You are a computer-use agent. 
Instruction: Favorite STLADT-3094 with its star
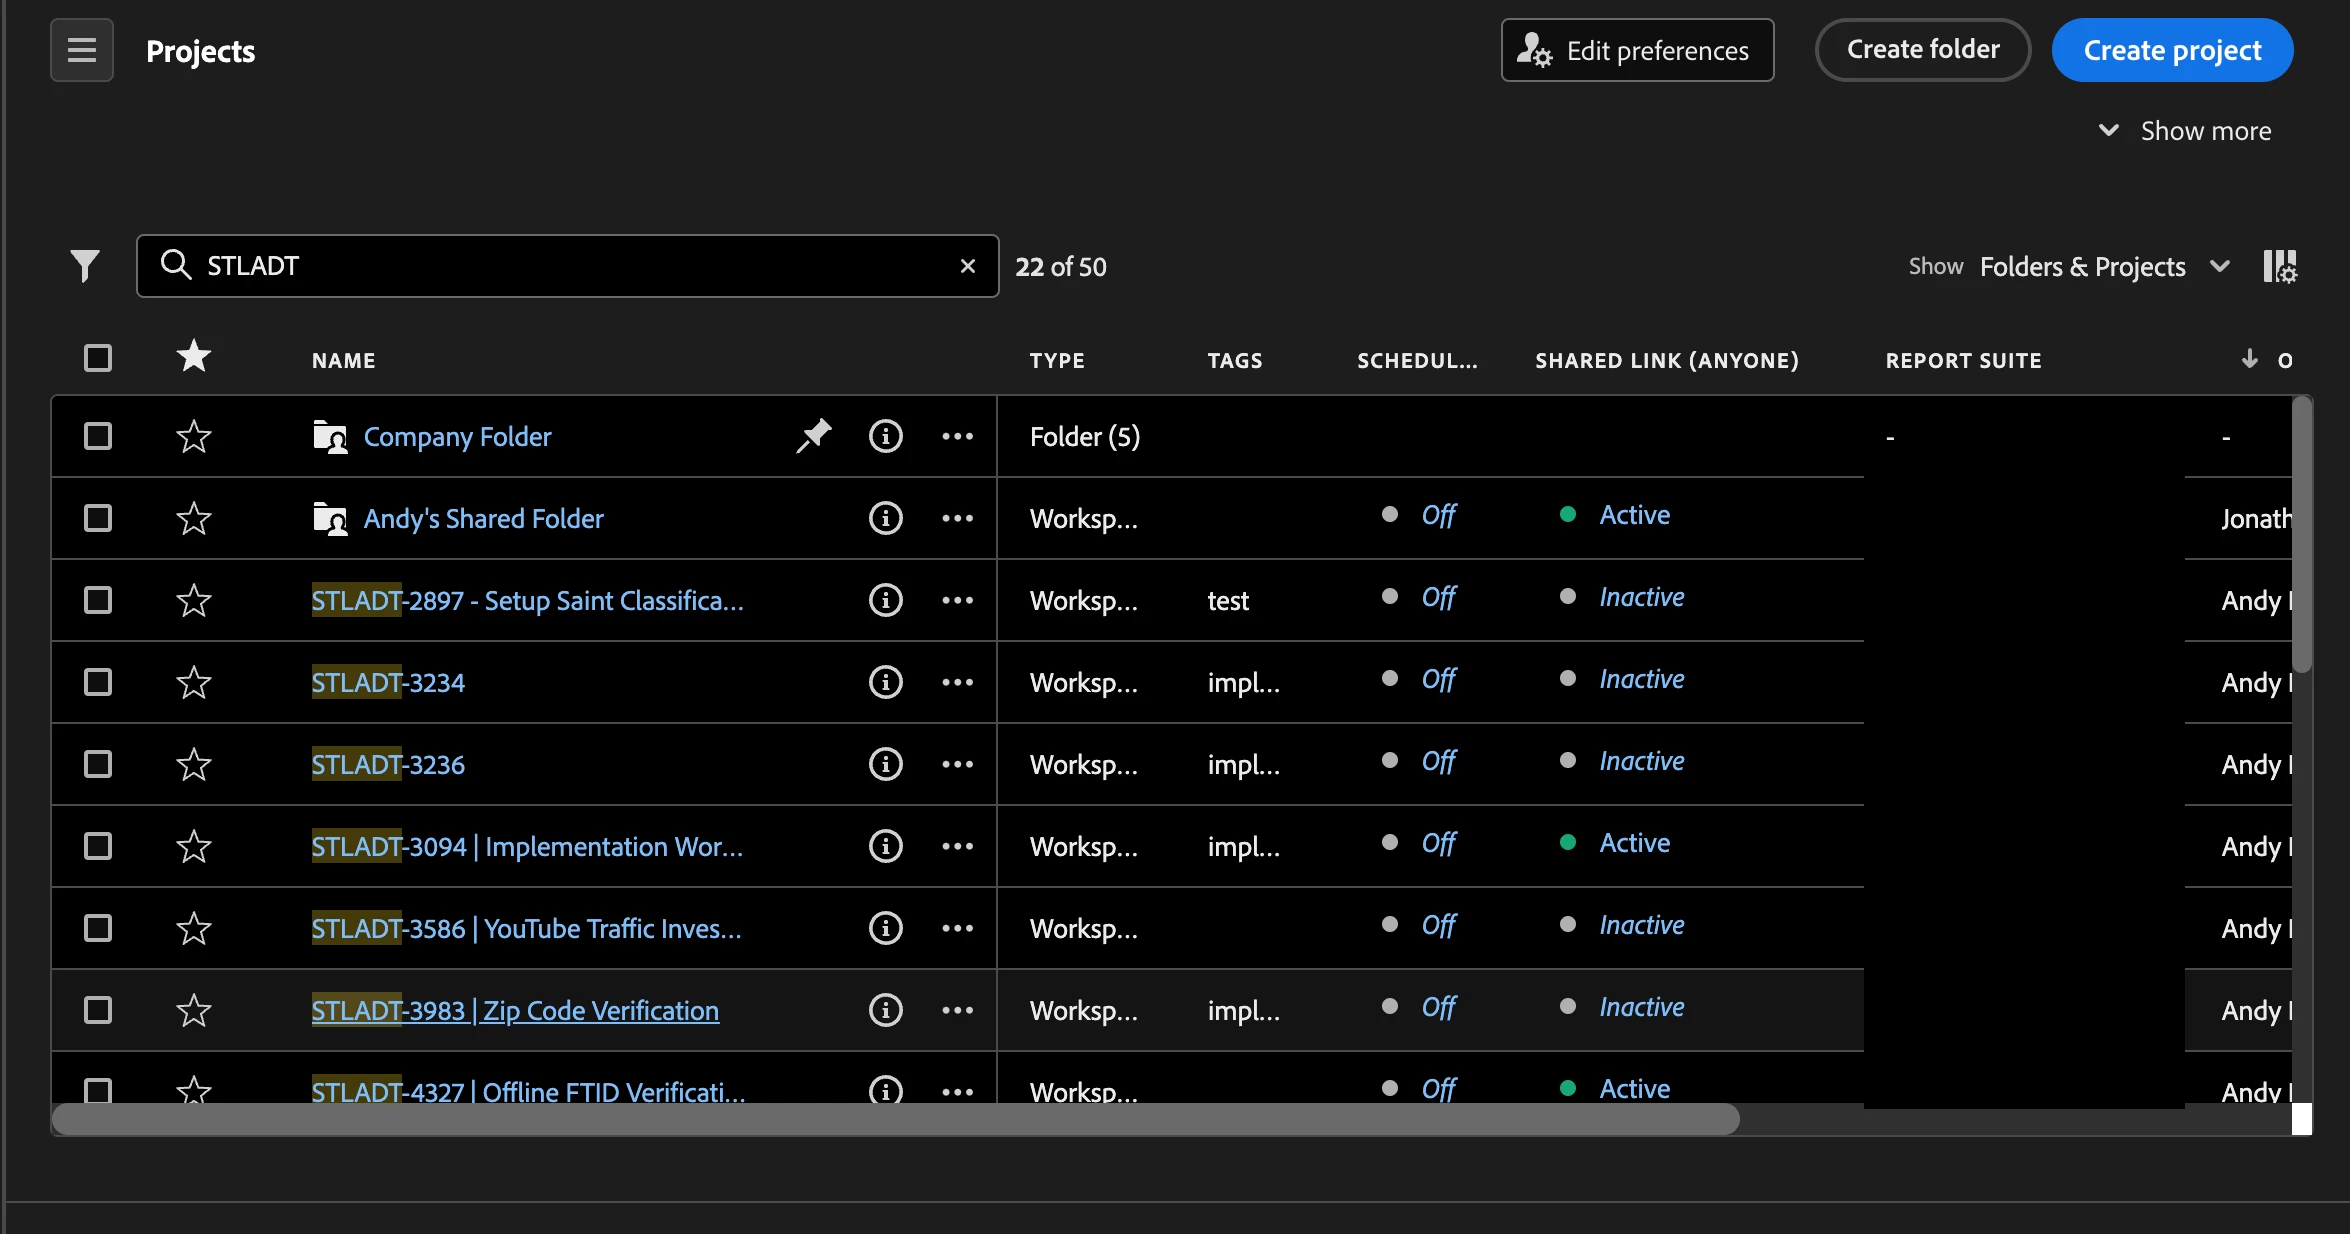193,846
